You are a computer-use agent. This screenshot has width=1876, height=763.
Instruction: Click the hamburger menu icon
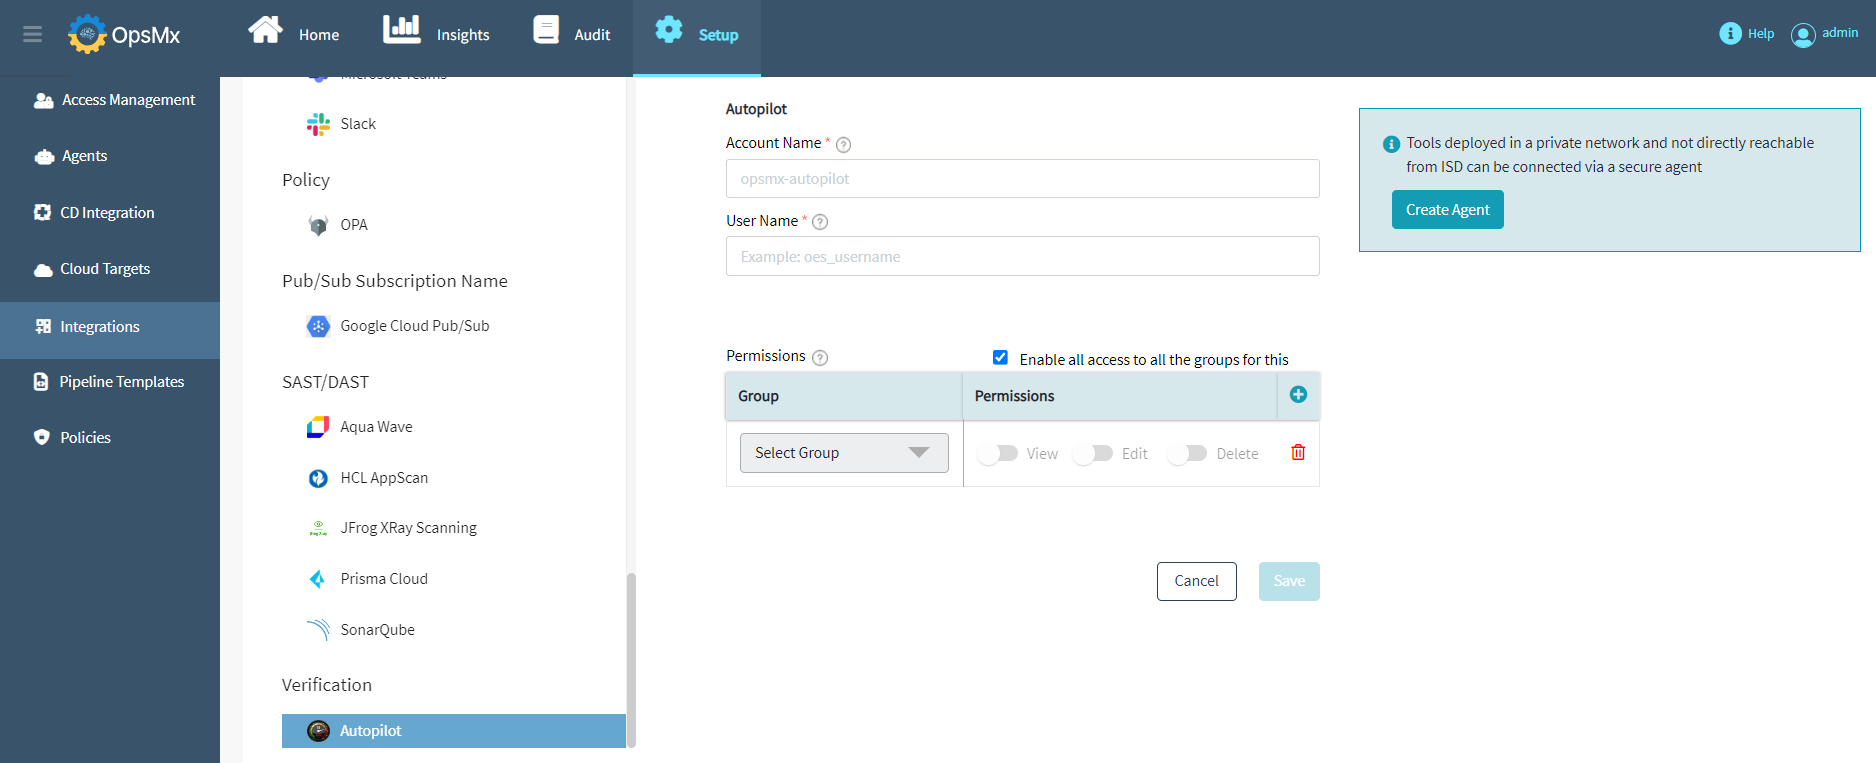[32, 35]
